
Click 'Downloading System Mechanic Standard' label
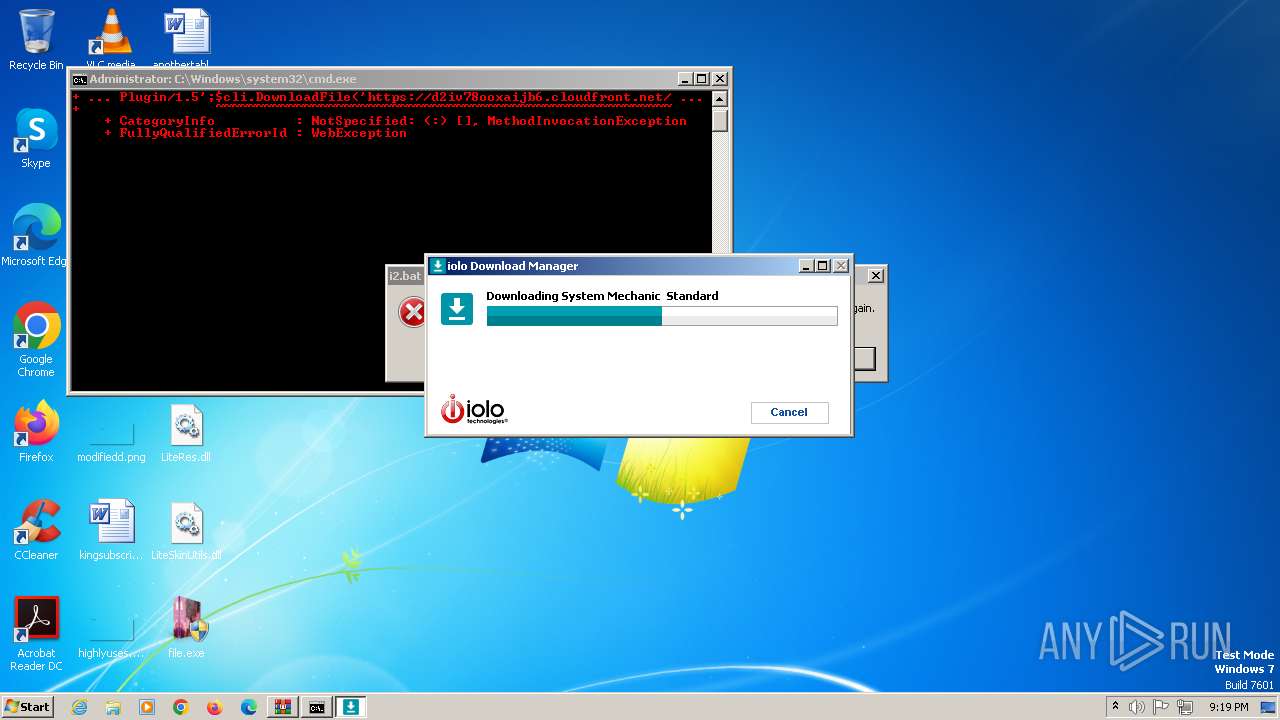coord(602,296)
